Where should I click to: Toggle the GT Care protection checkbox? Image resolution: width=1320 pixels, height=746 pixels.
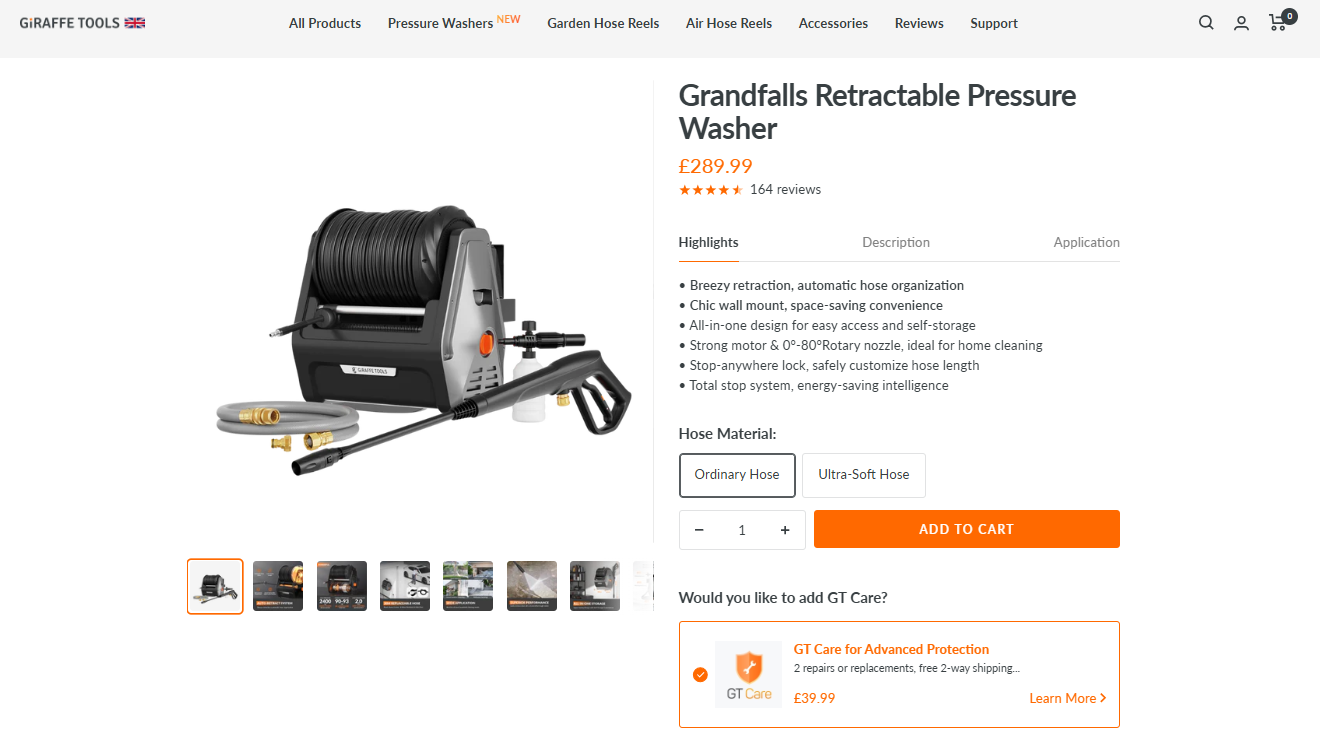[x=700, y=675]
